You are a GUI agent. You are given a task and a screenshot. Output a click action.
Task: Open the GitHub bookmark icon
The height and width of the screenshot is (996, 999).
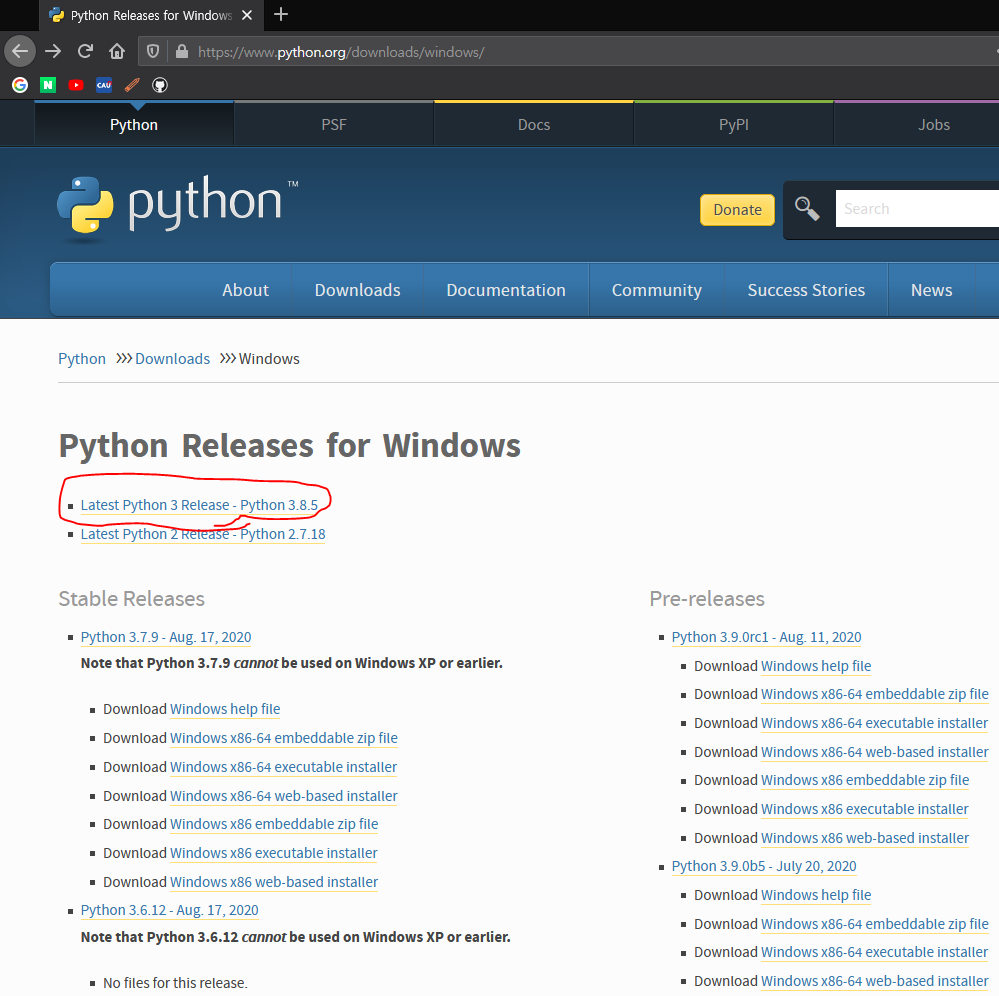coord(160,85)
